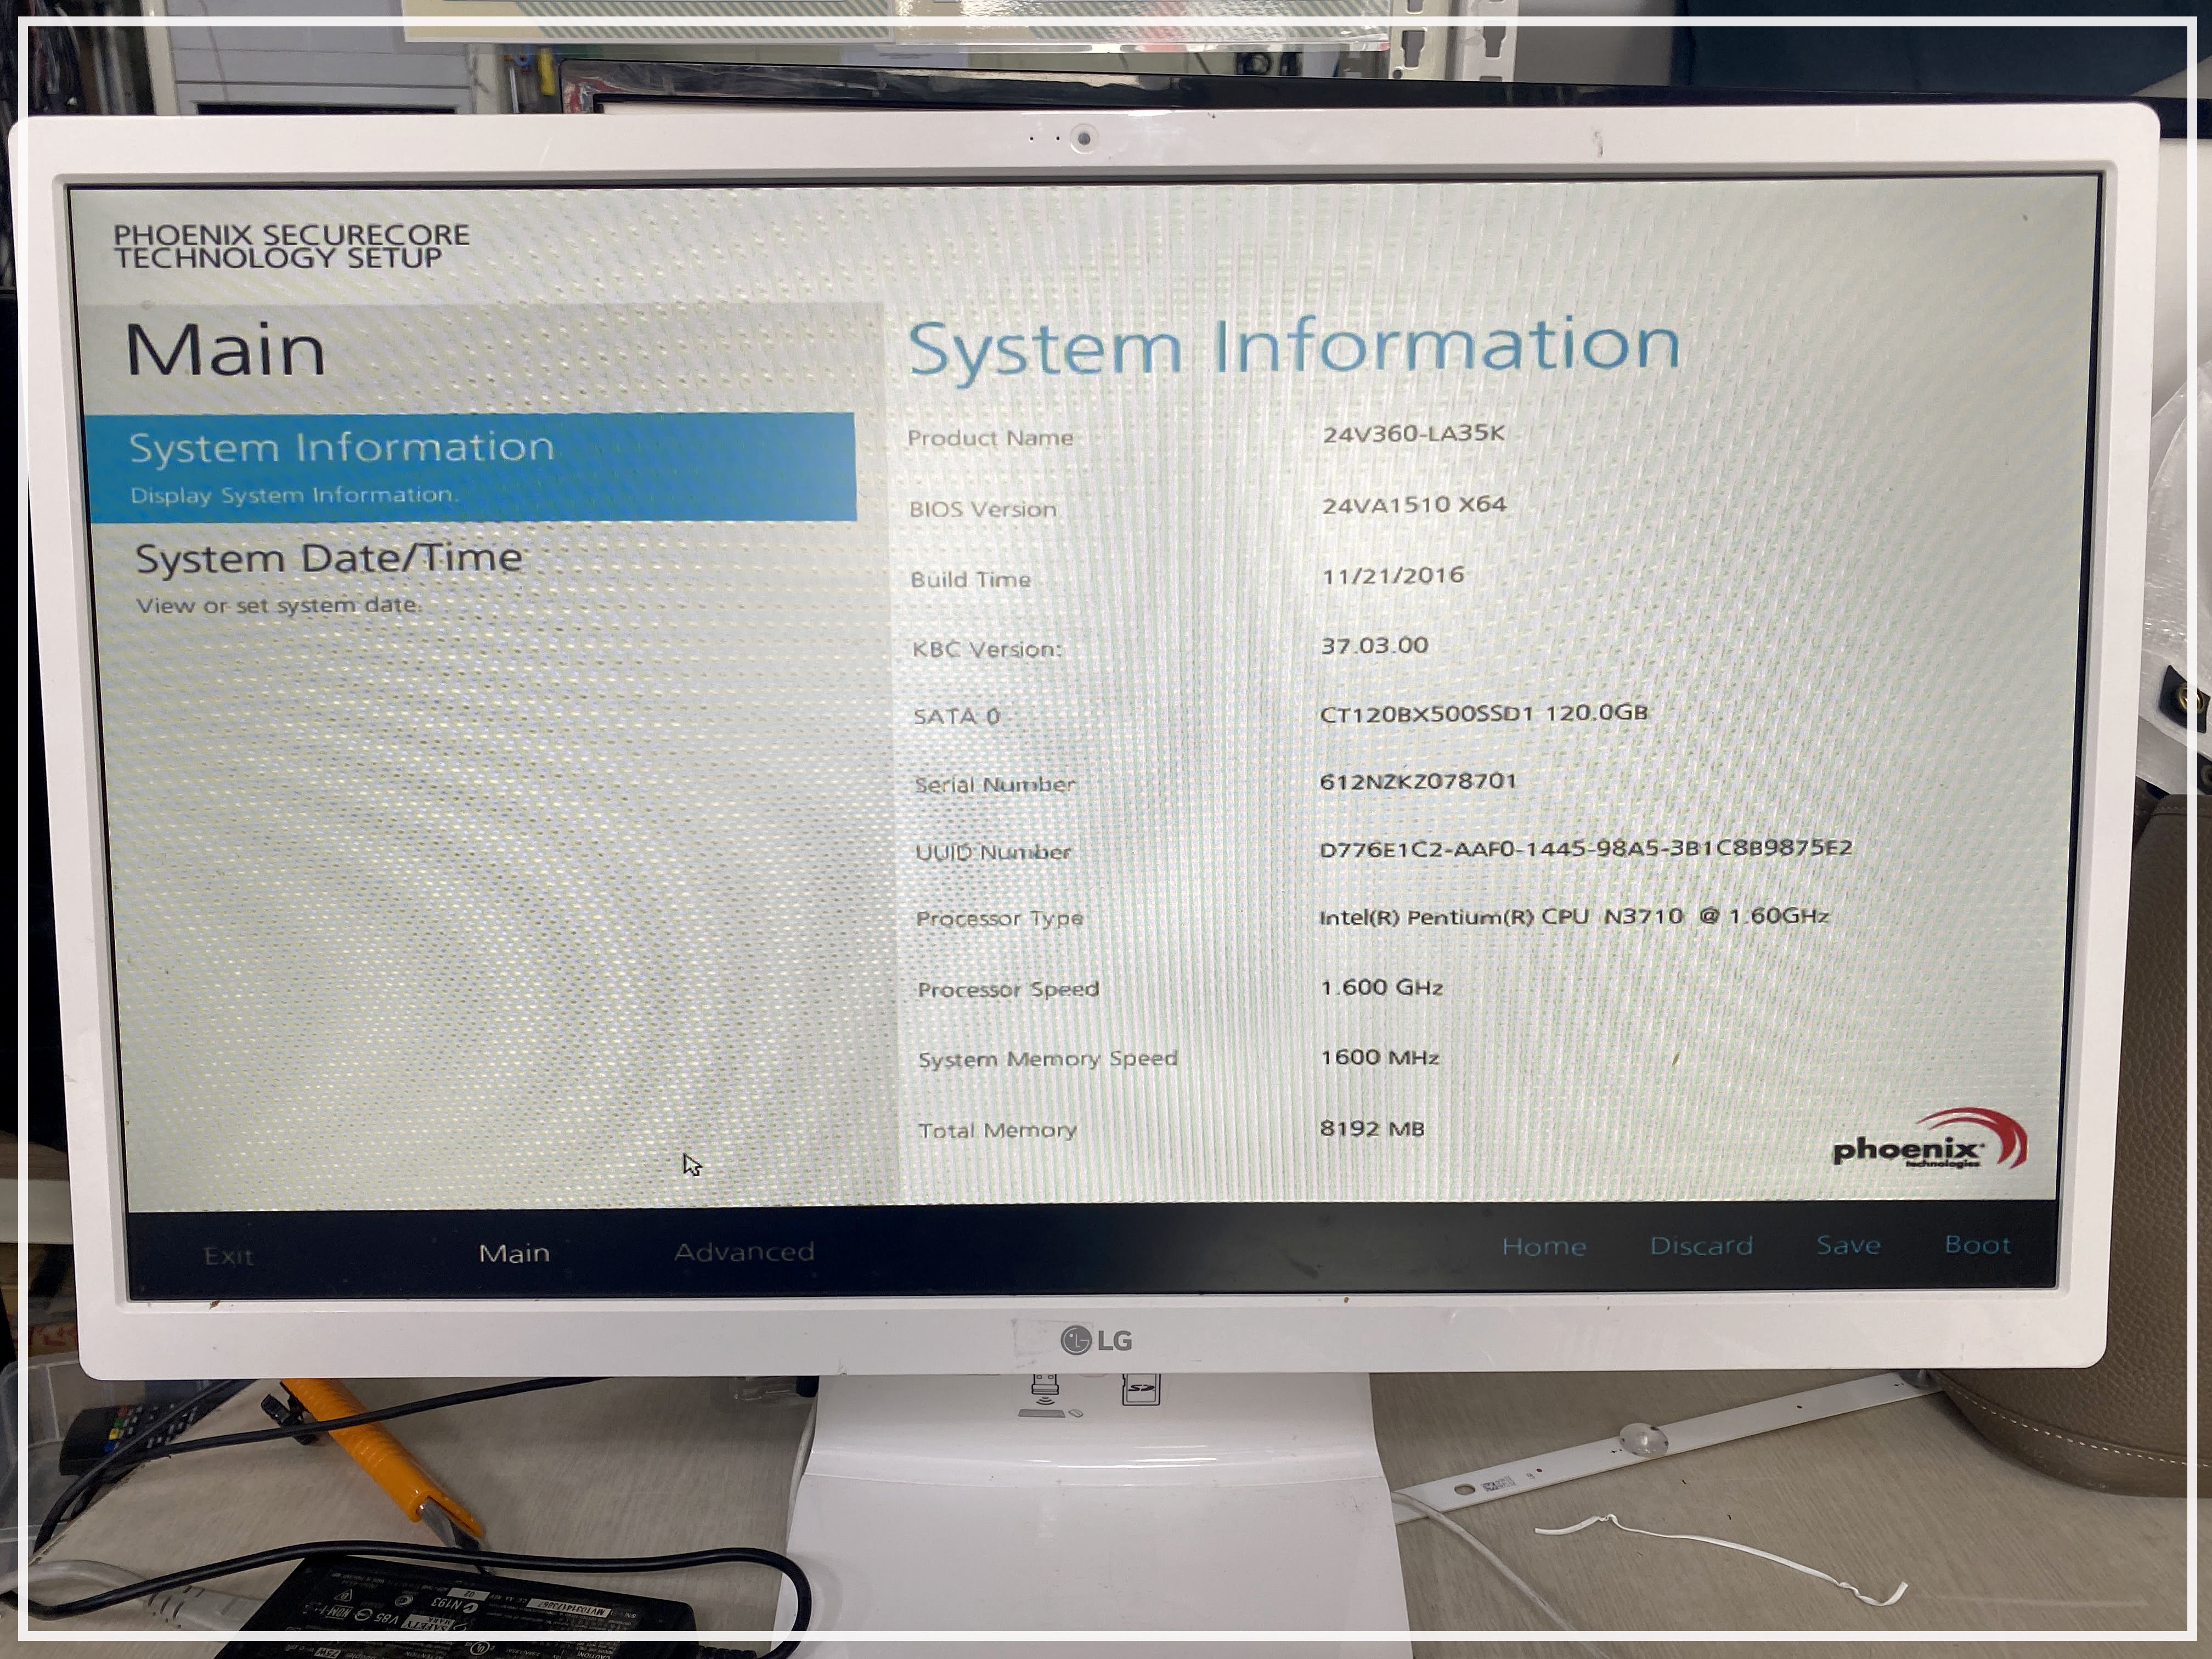Image resolution: width=2212 pixels, height=1659 pixels.
Task: Click the UUID Number value
Action: point(1585,849)
